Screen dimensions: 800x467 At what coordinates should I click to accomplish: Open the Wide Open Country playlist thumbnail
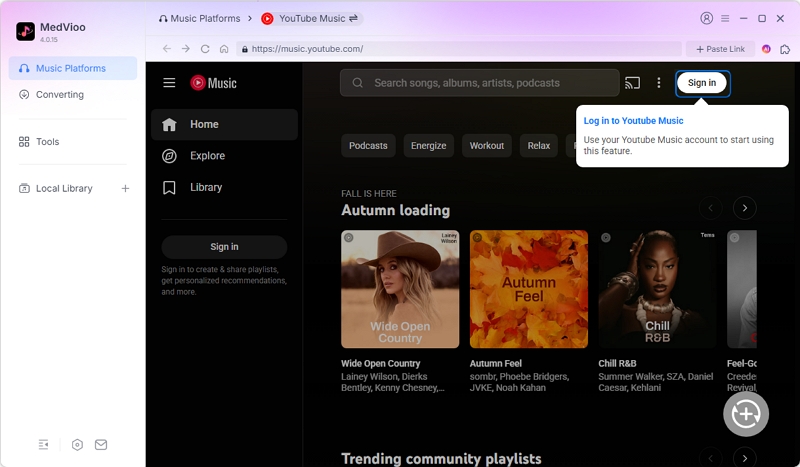pyautogui.click(x=400, y=289)
